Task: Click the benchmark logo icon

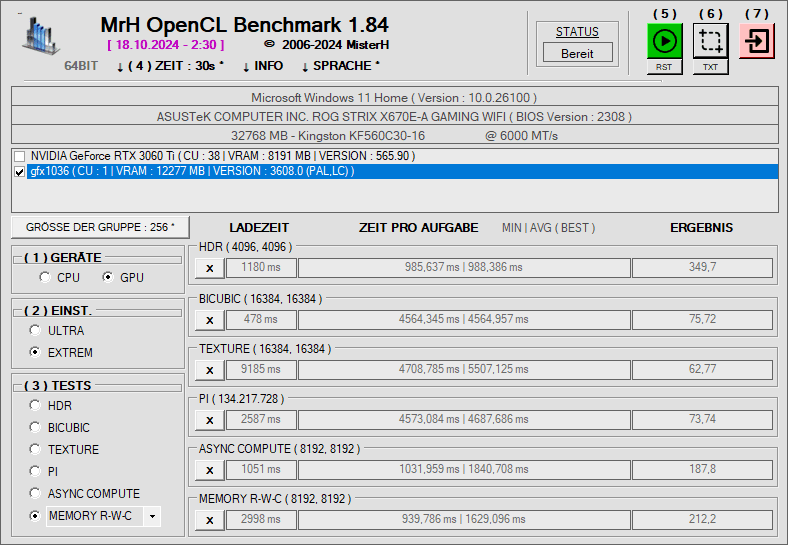Action: tap(41, 35)
